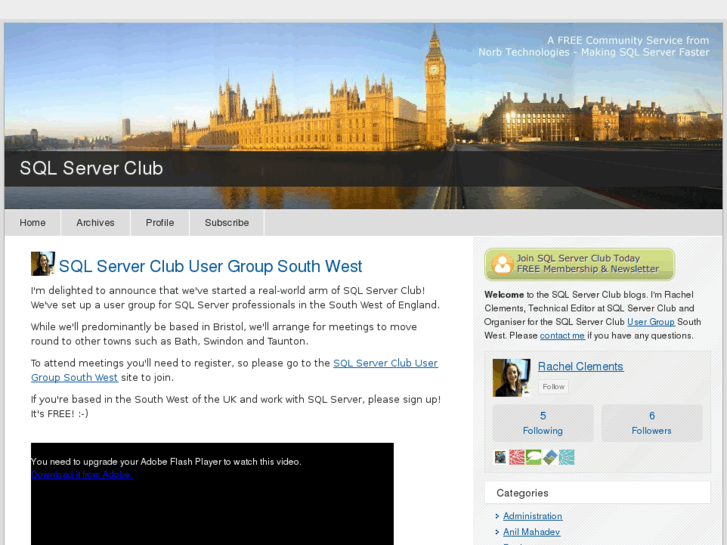This screenshot has width=727, height=545.
Task: Open the SQL Server Club header title
Action: click(x=91, y=168)
